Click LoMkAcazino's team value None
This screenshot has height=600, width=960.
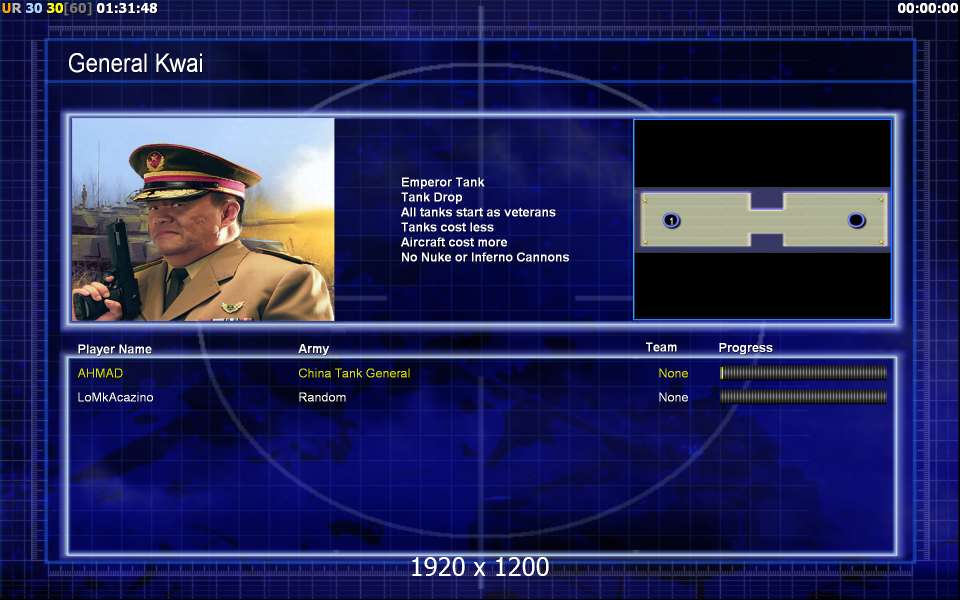(673, 397)
